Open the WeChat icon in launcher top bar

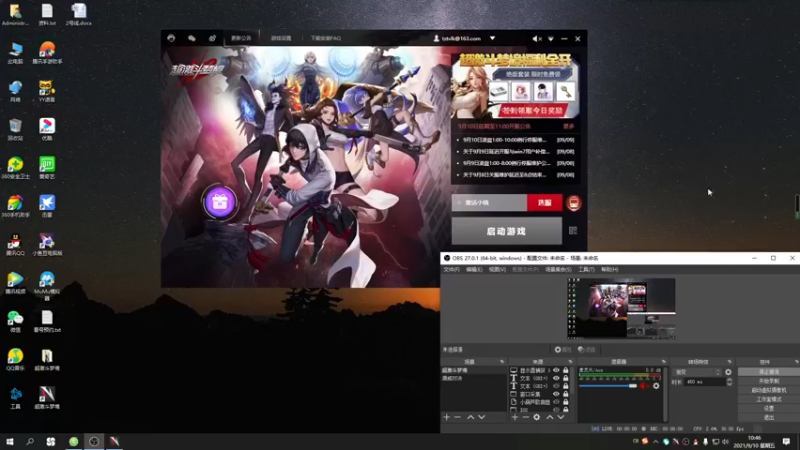[191, 38]
